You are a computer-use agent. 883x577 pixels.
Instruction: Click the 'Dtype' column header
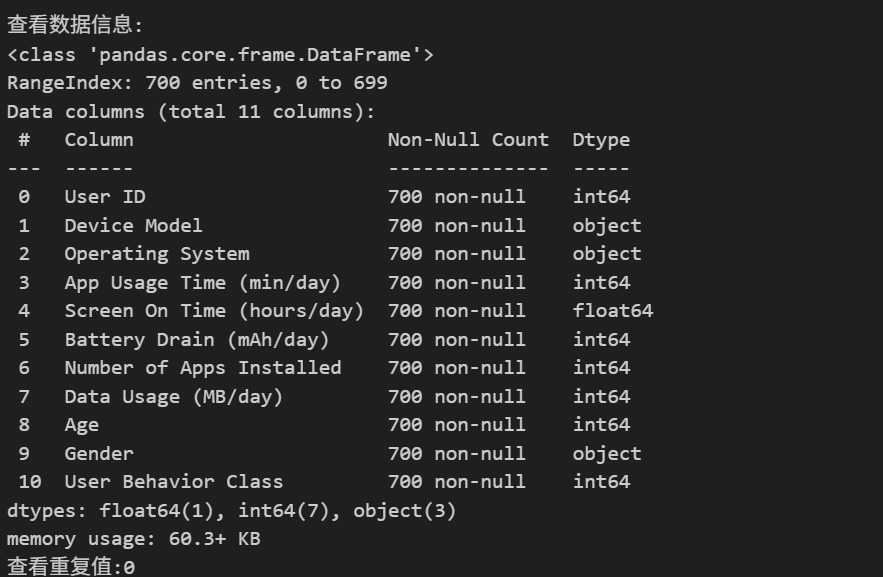point(601,141)
